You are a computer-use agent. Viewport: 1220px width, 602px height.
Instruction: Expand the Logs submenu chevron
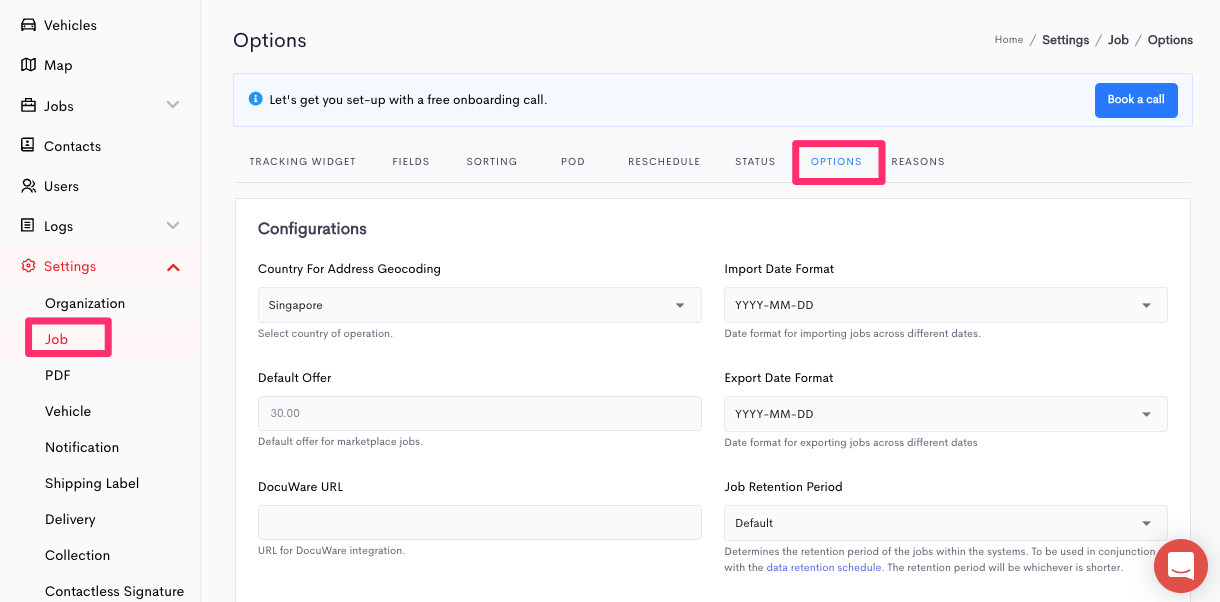coord(173,226)
